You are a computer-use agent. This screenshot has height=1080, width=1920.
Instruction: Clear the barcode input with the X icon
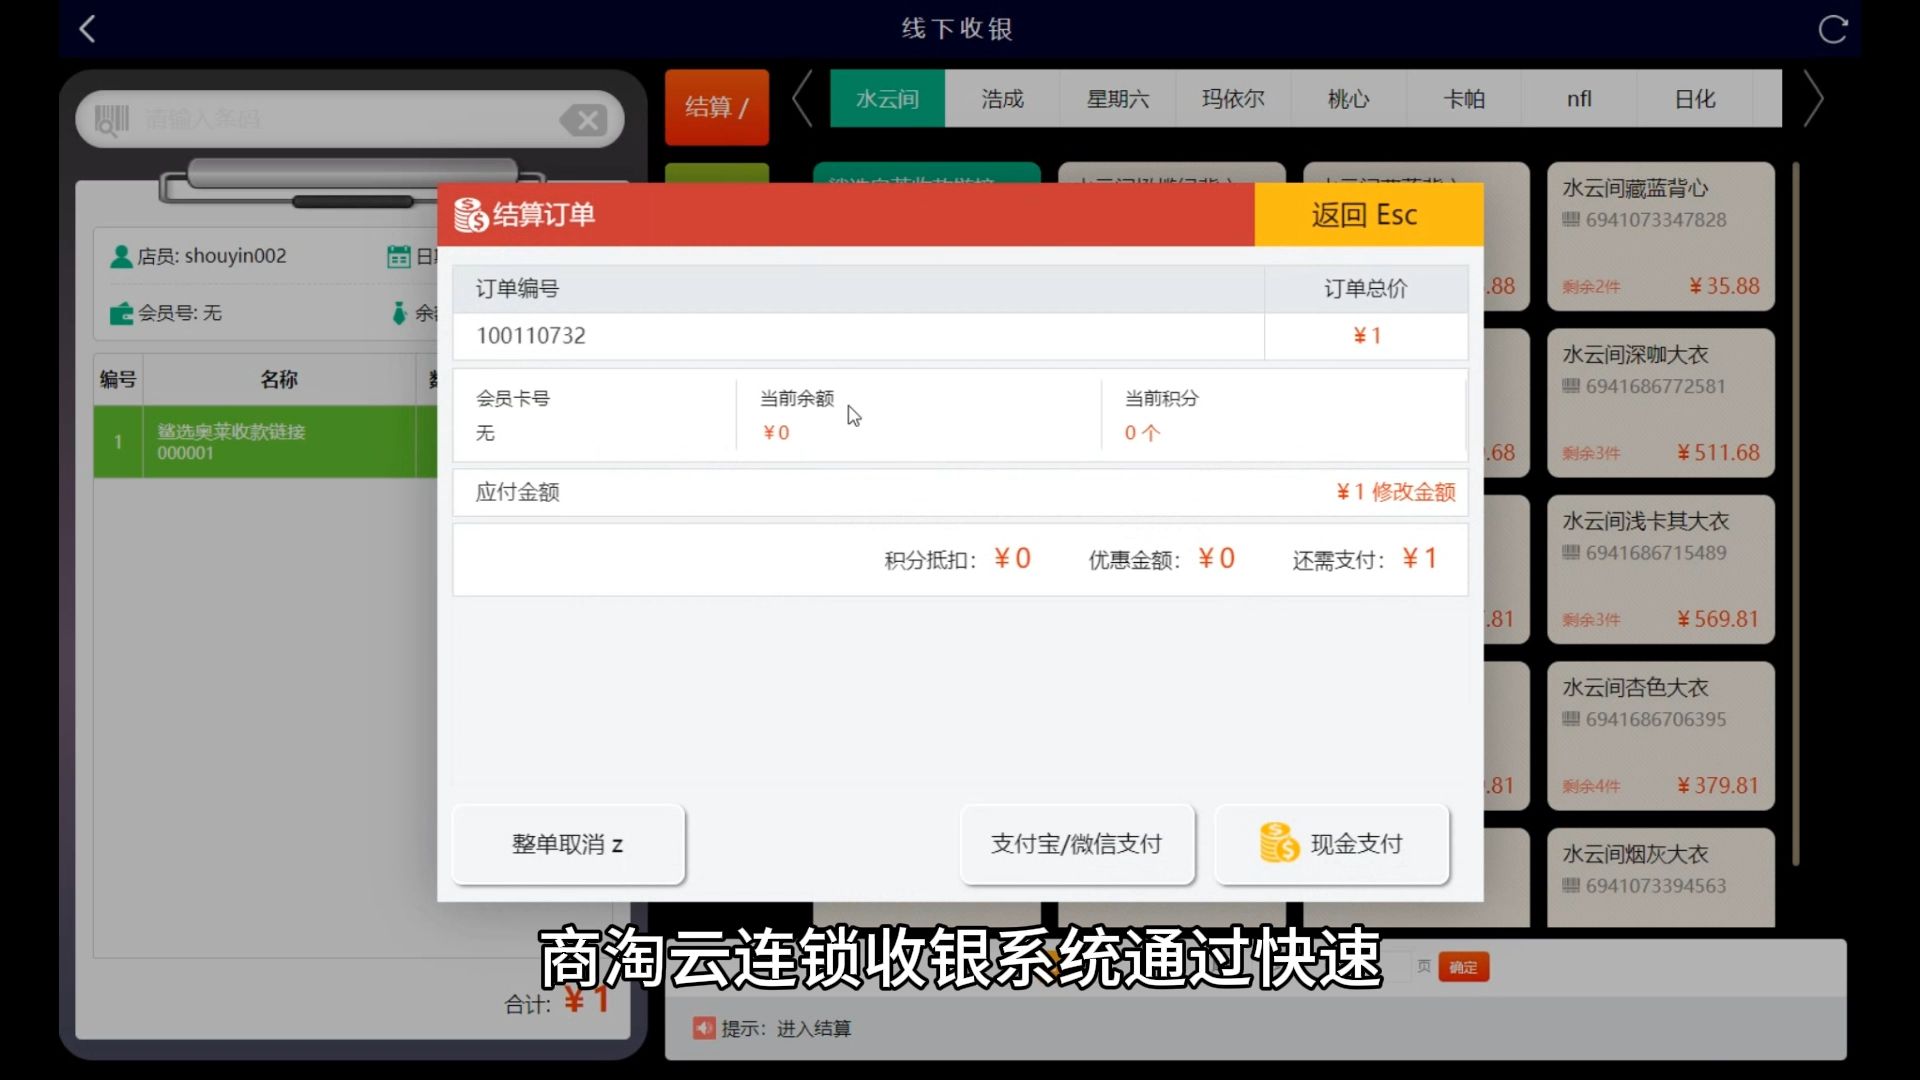[x=585, y=121]
